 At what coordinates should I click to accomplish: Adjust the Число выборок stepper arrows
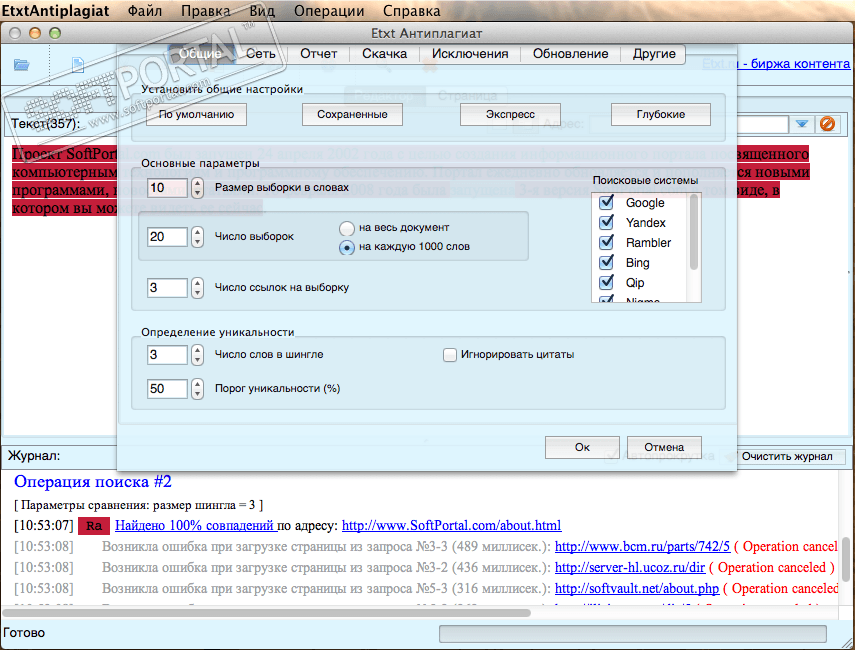coord(197,237)
